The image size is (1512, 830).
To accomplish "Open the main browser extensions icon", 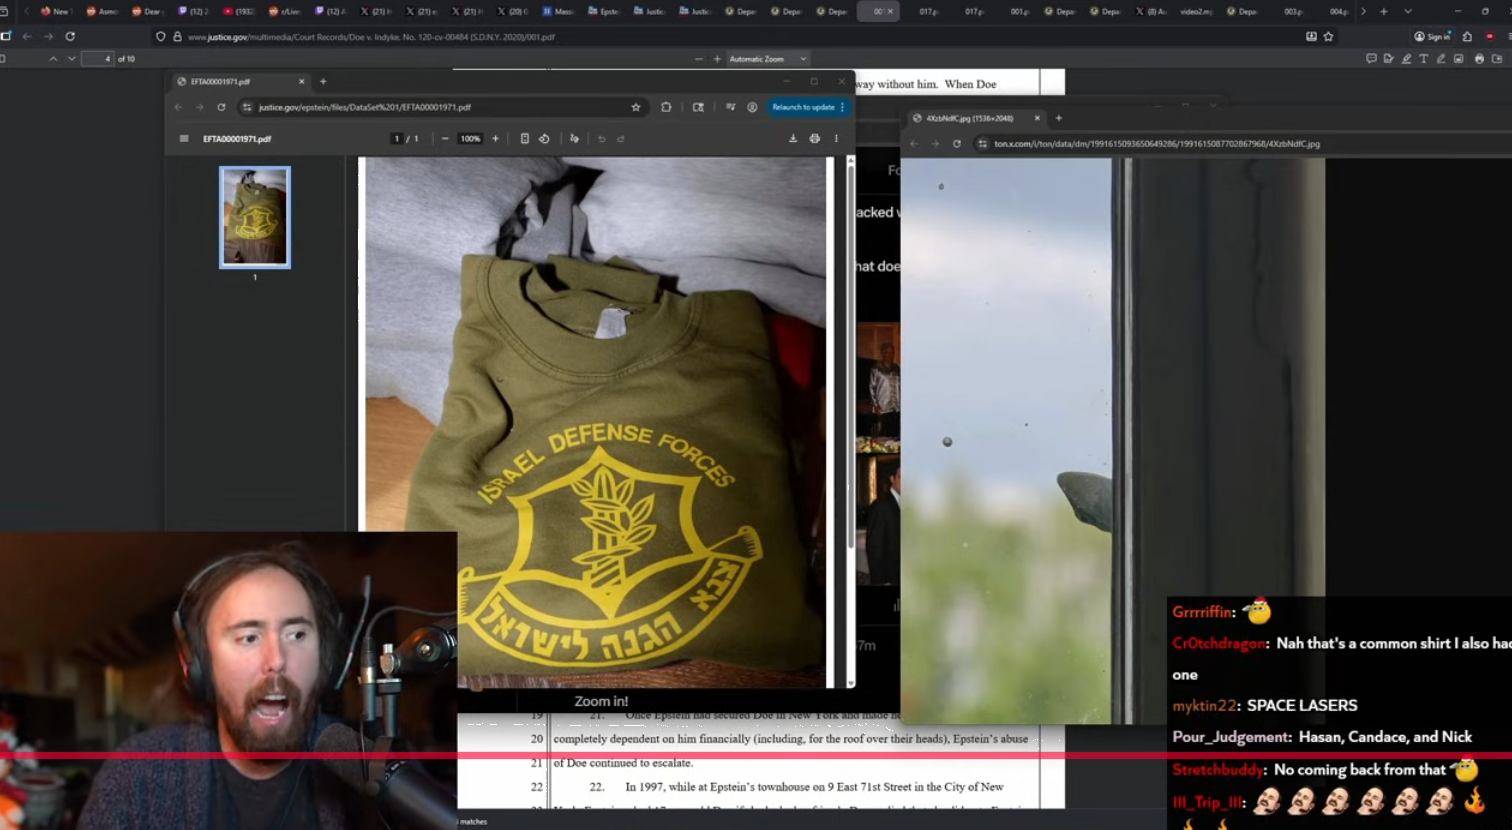I will coord(1467,36).
